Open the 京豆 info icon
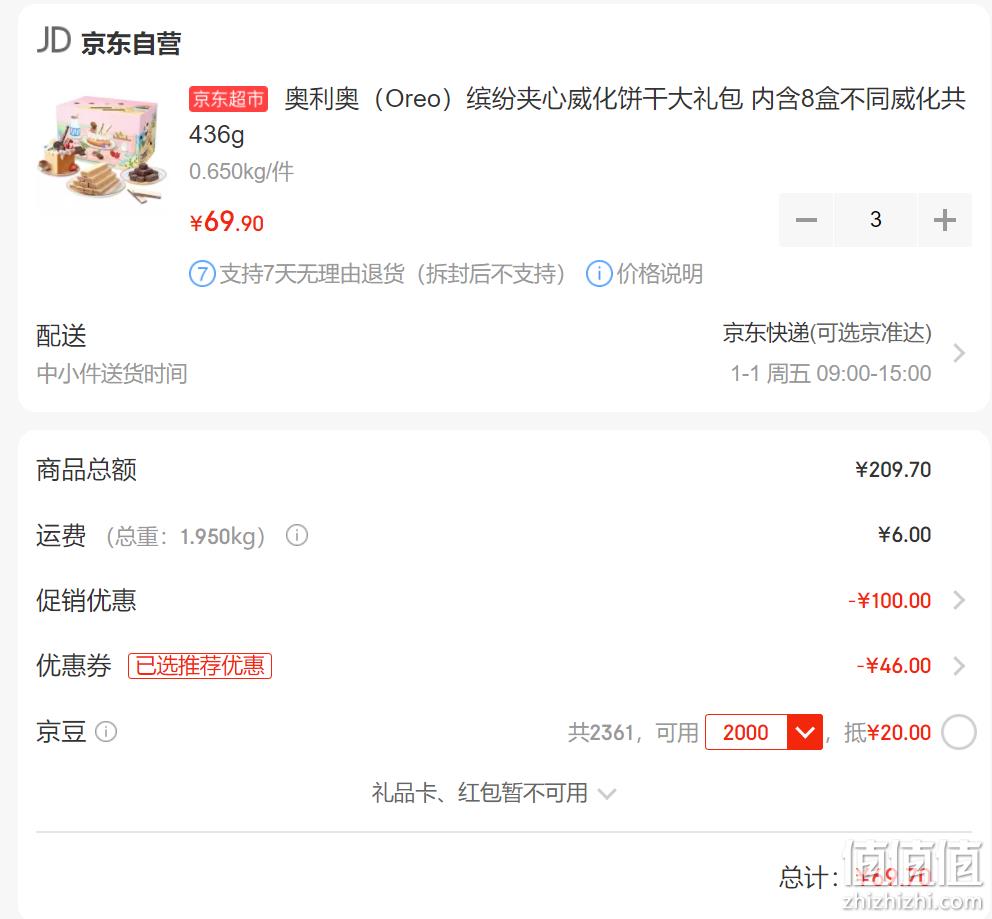Viewport: 992px width, 919px height. [x=106, y=732]
